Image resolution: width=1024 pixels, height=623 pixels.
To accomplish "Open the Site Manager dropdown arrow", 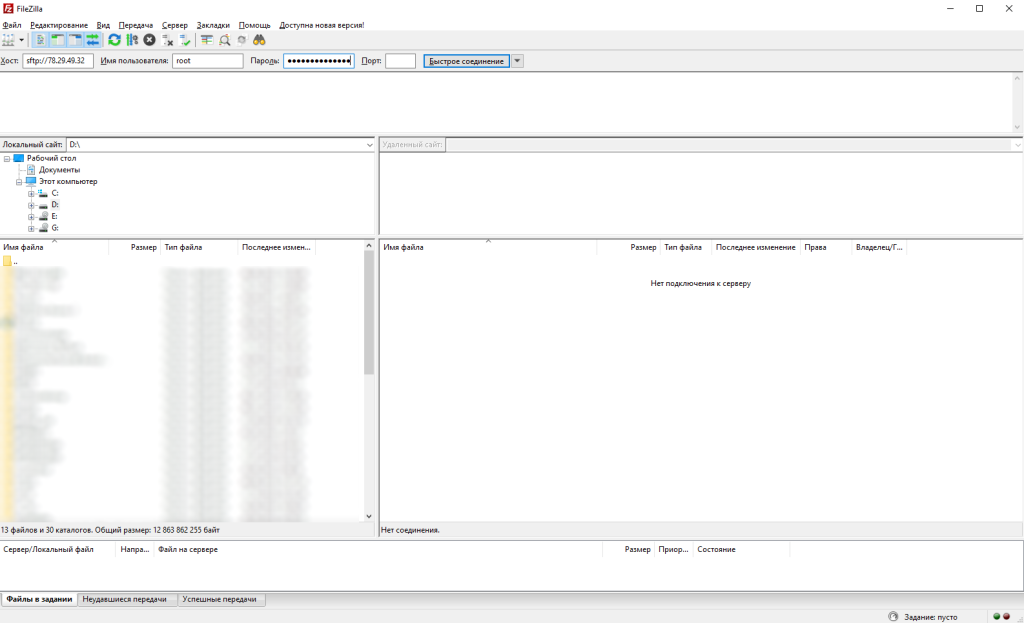I will pyautogui.click(x=22, y=40).
